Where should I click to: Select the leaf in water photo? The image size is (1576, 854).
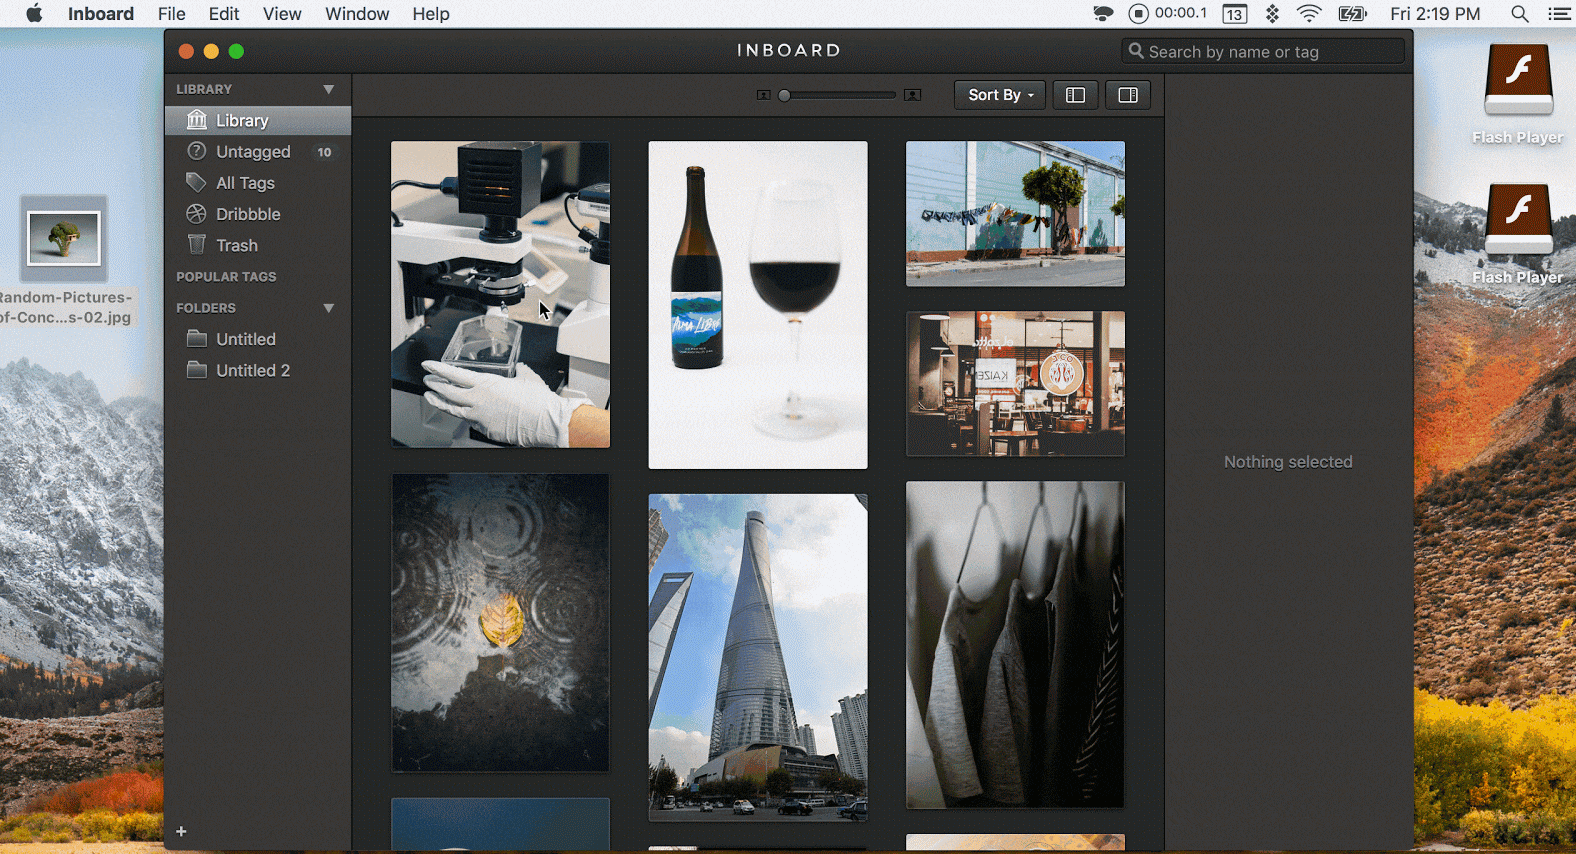(x=500, y=623)
